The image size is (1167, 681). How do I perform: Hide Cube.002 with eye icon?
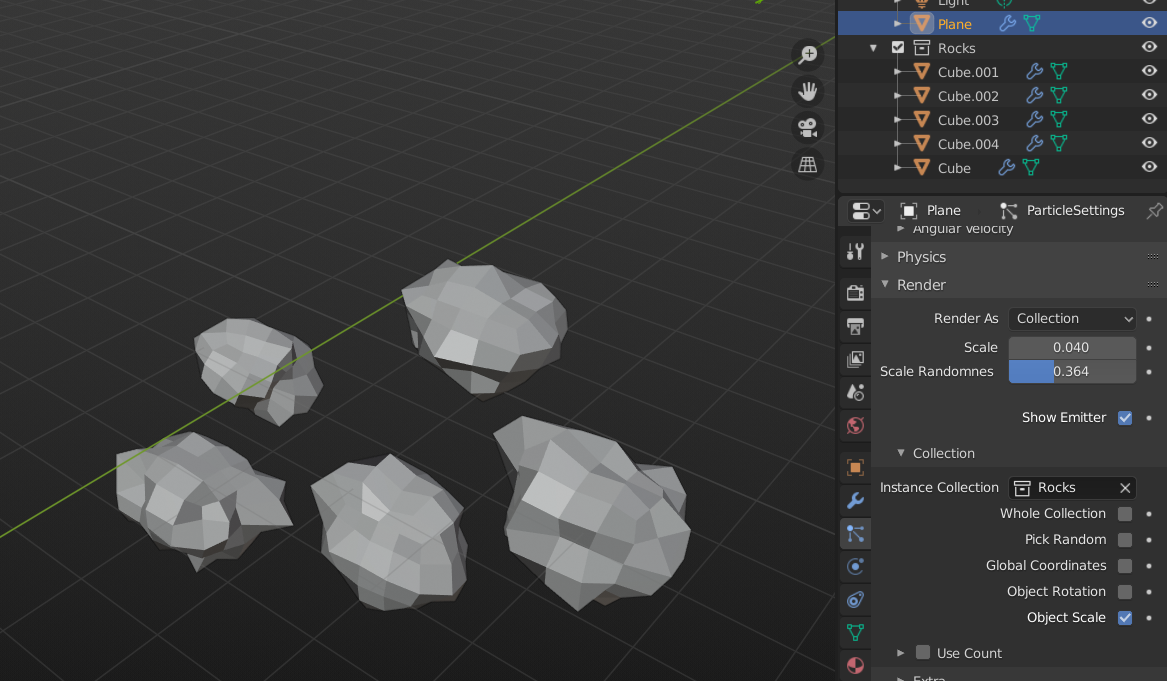click(1149, 95)
